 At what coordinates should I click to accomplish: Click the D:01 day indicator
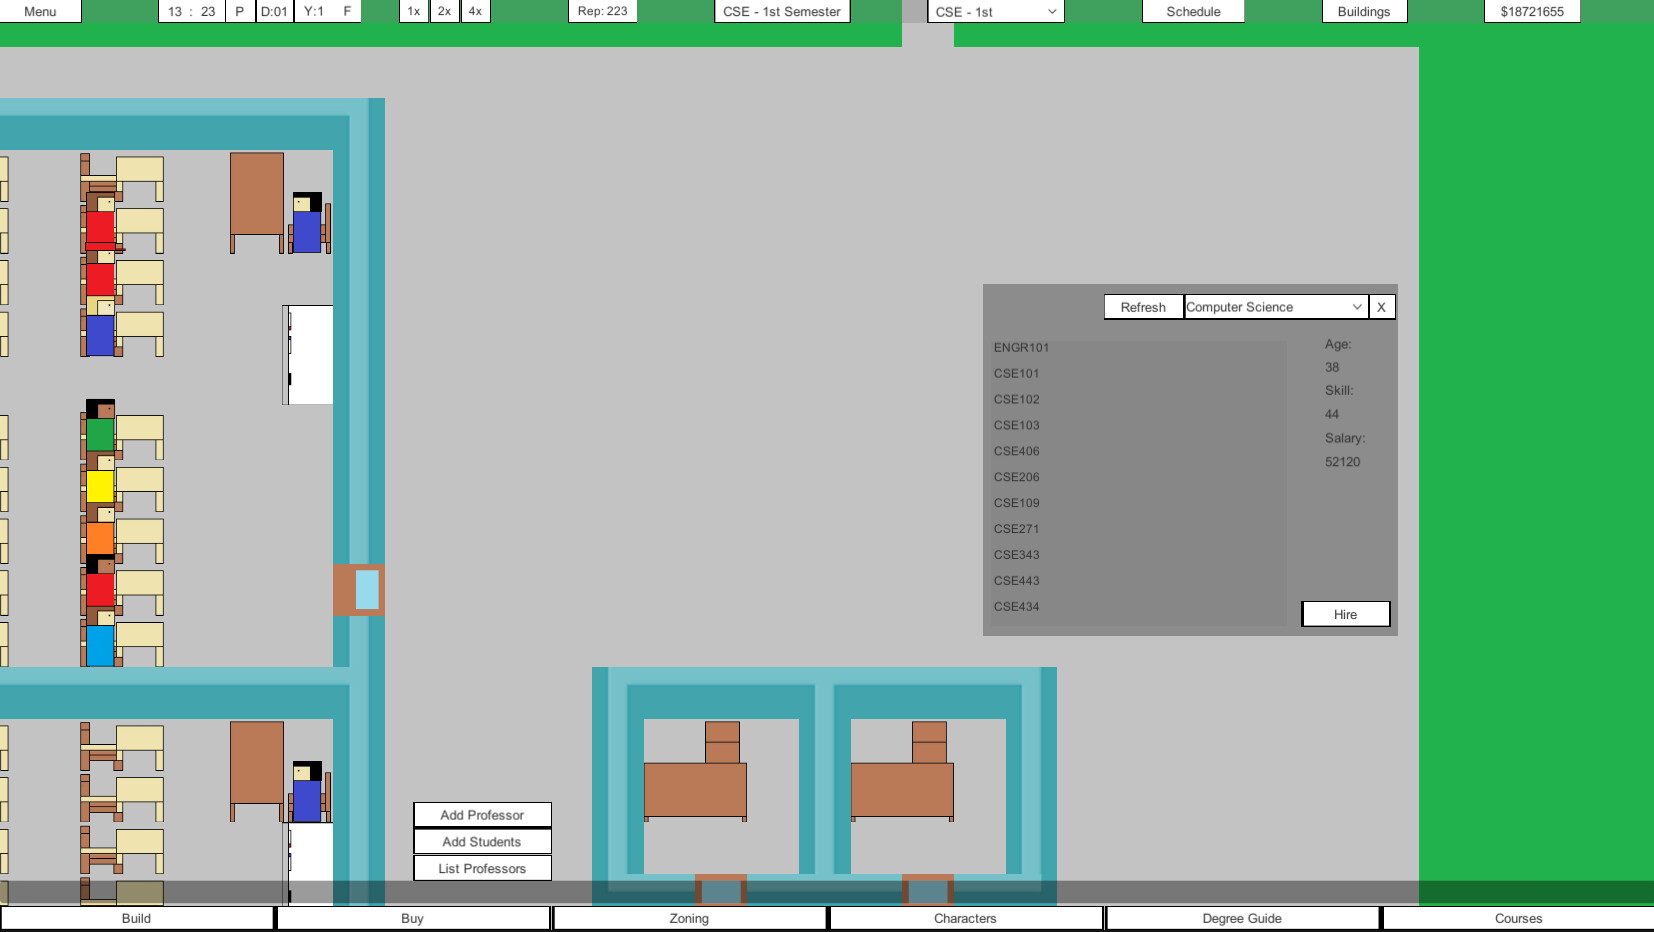tap(275, 11)
